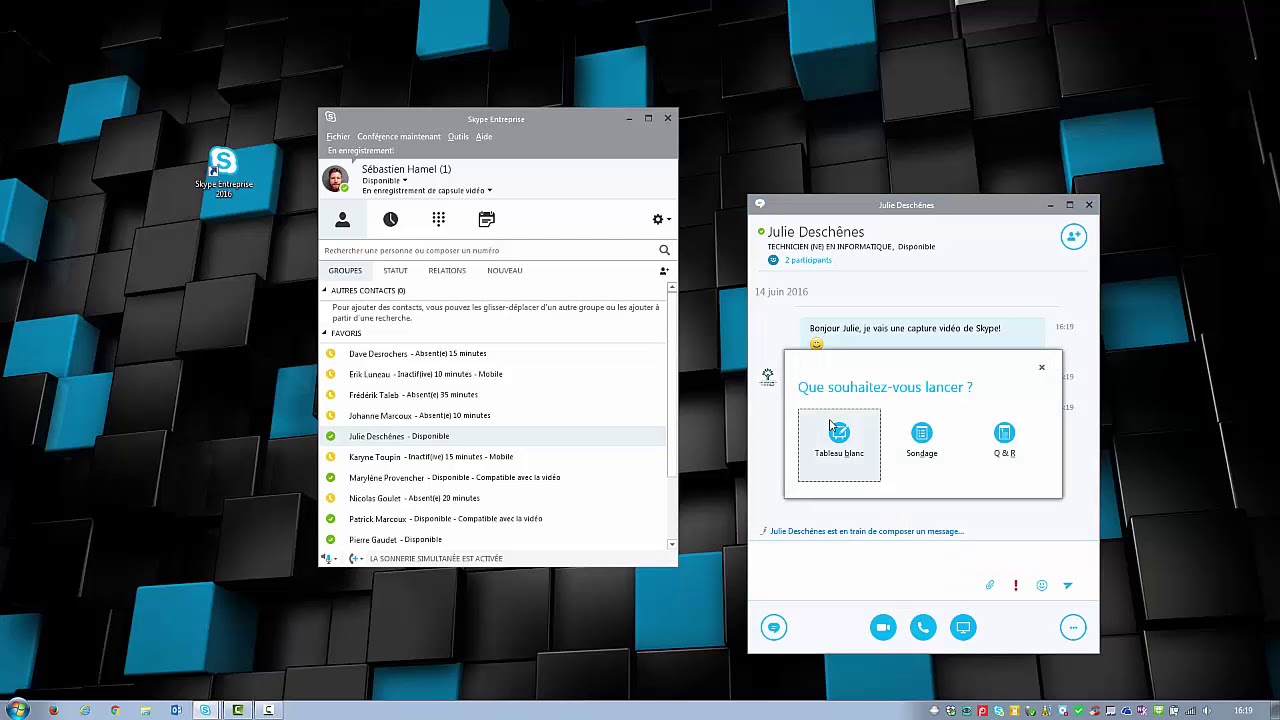Open the Outils menu
This screenshot has width=1280, height=720.
(458, 137)
